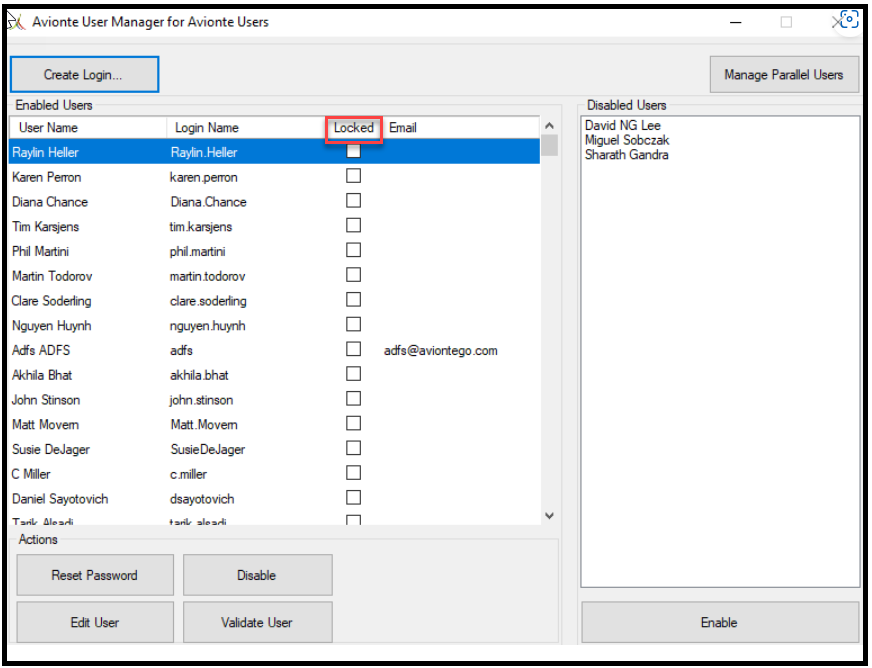This screenshot has width=872, height=668.
Task: Select the Diana Chance user row
Action: tap(274, 201)
